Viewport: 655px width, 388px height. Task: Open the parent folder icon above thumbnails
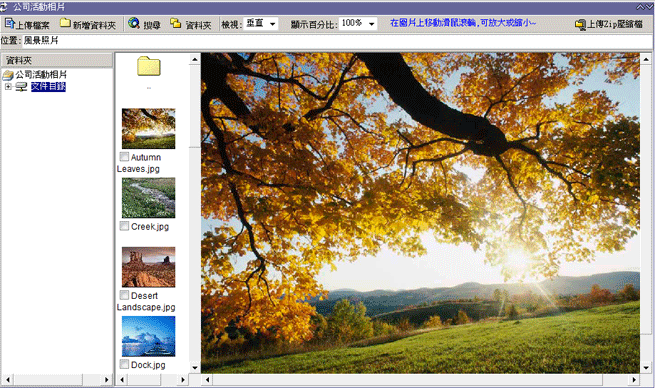pyautogui.click(x=149, y=66)
